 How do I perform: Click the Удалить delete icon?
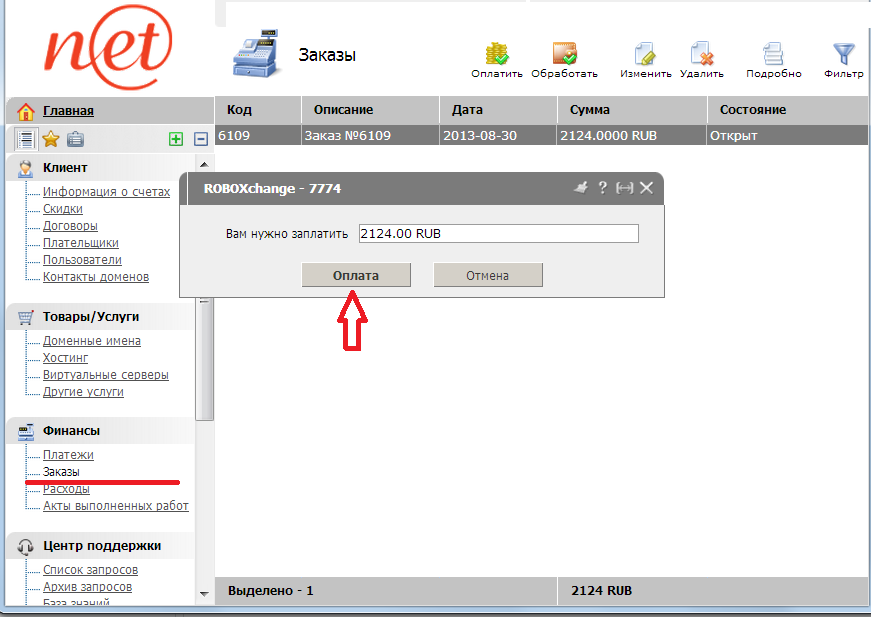point(701,54)
